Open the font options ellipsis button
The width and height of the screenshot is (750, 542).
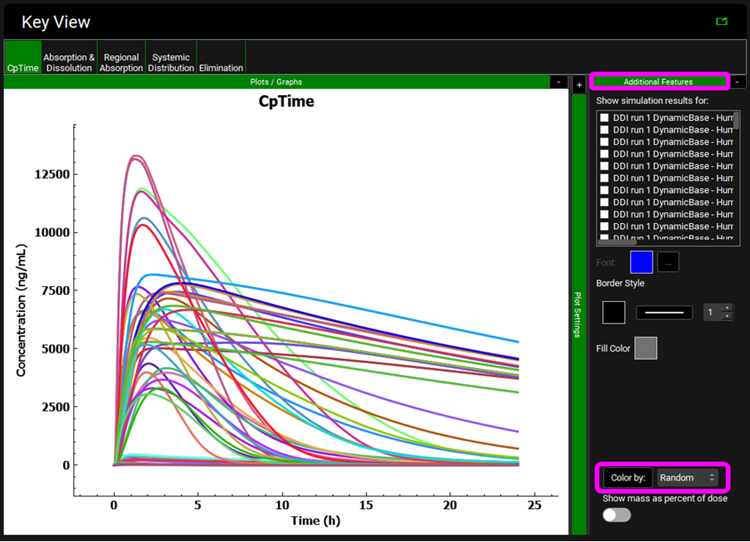pyautogui.click(x=669, y=262)
